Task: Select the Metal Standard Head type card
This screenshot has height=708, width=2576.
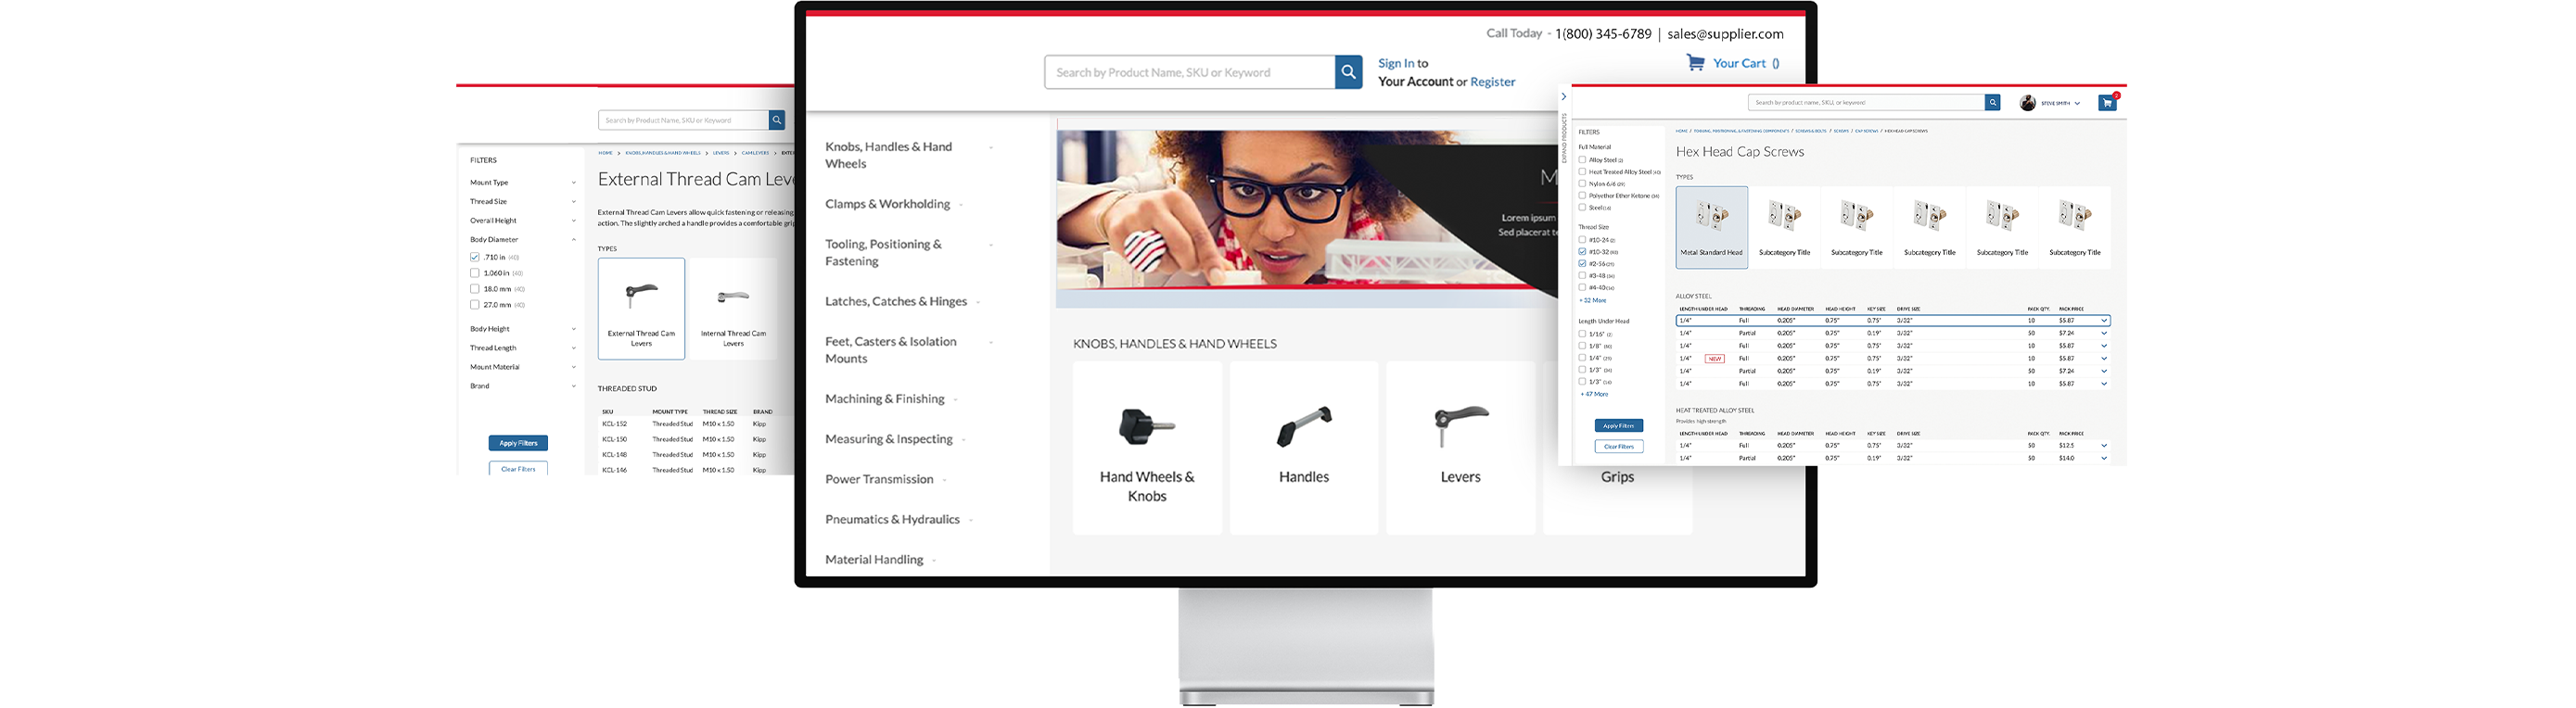Action: 1712,227
